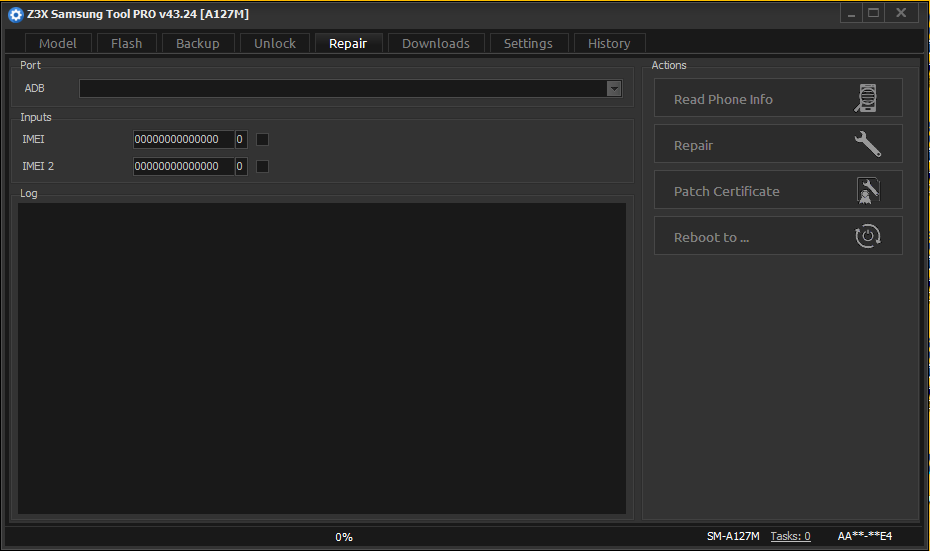The height and width of the screenshot is (551, 930).
Task: Click the Z3X gear app icon in title bar
Action: coord(15,14)
